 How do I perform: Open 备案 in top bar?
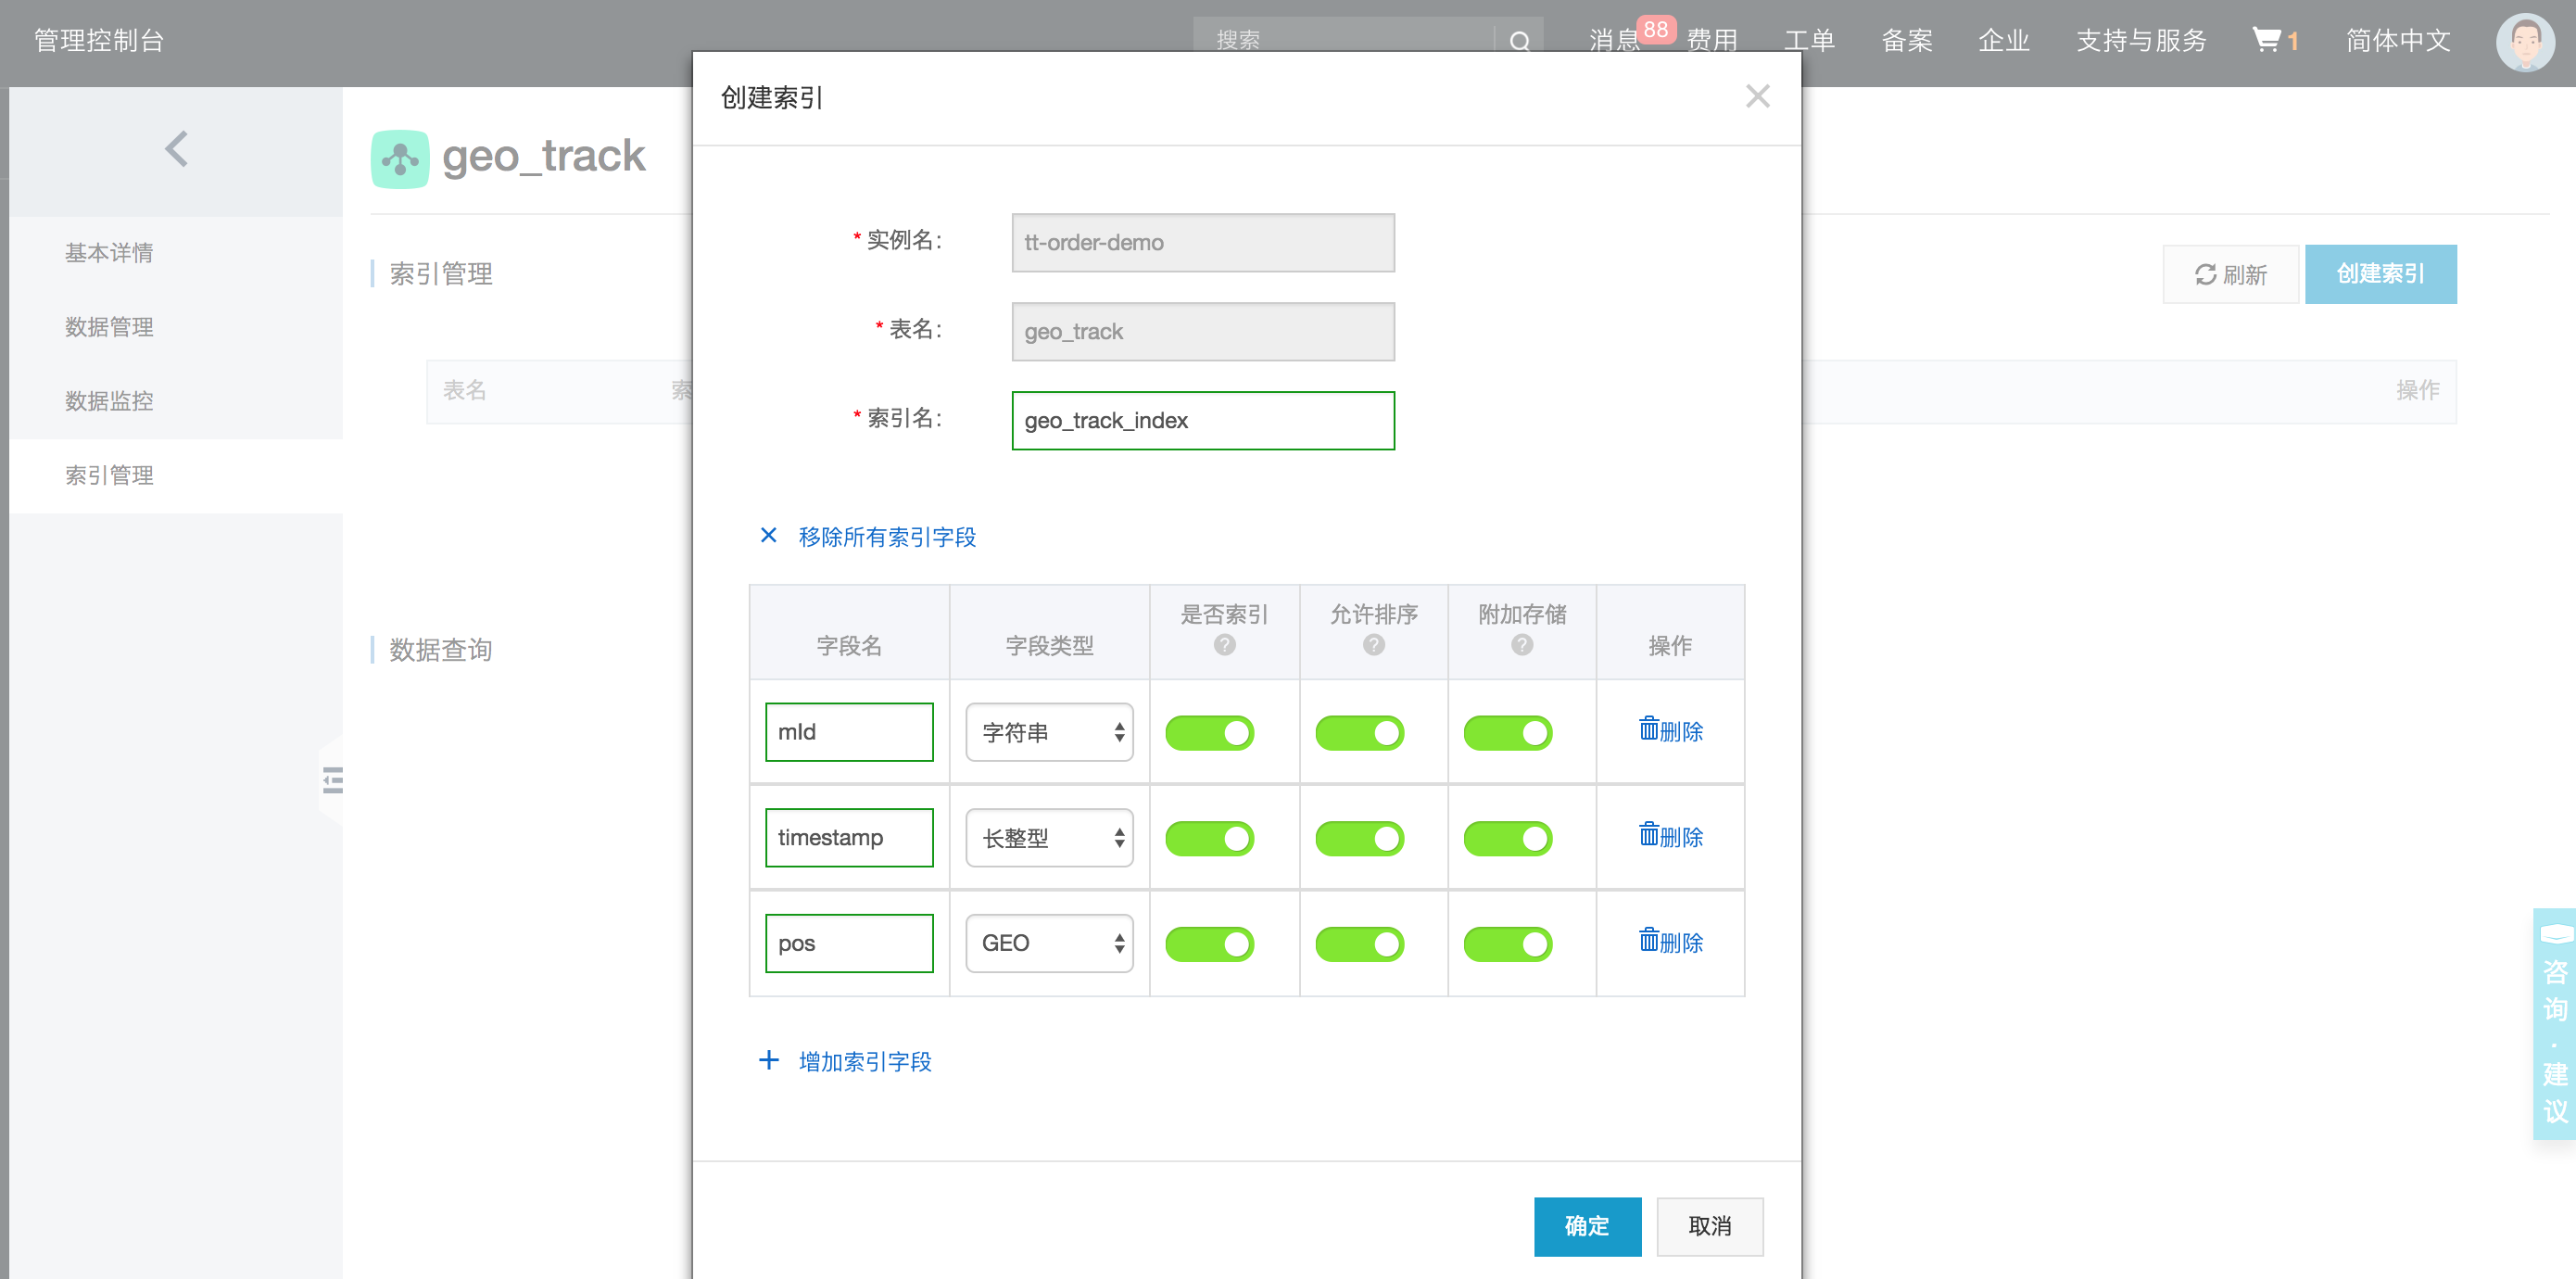point(1907,40)
